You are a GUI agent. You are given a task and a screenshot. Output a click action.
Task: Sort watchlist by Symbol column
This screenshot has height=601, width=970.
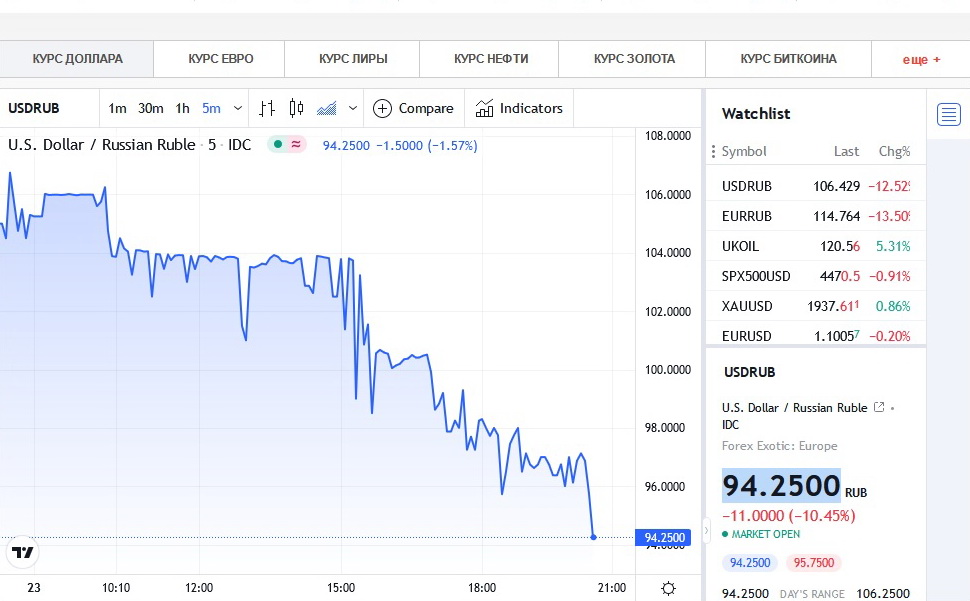[x=744, y=151]
